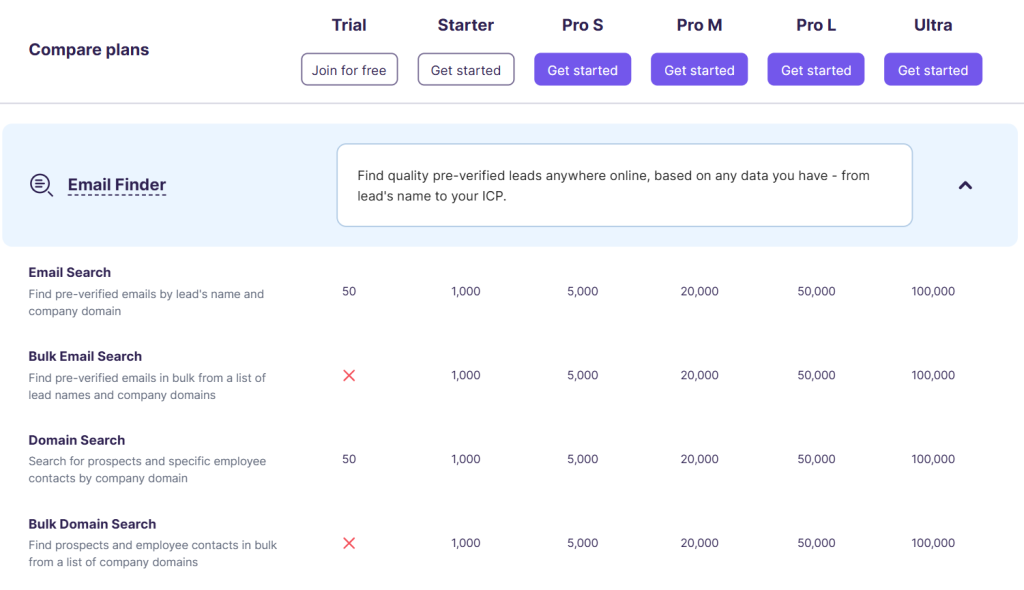Click the Compare plans heading
This screenshot has height=590, width=1024.
click(88, 48)
